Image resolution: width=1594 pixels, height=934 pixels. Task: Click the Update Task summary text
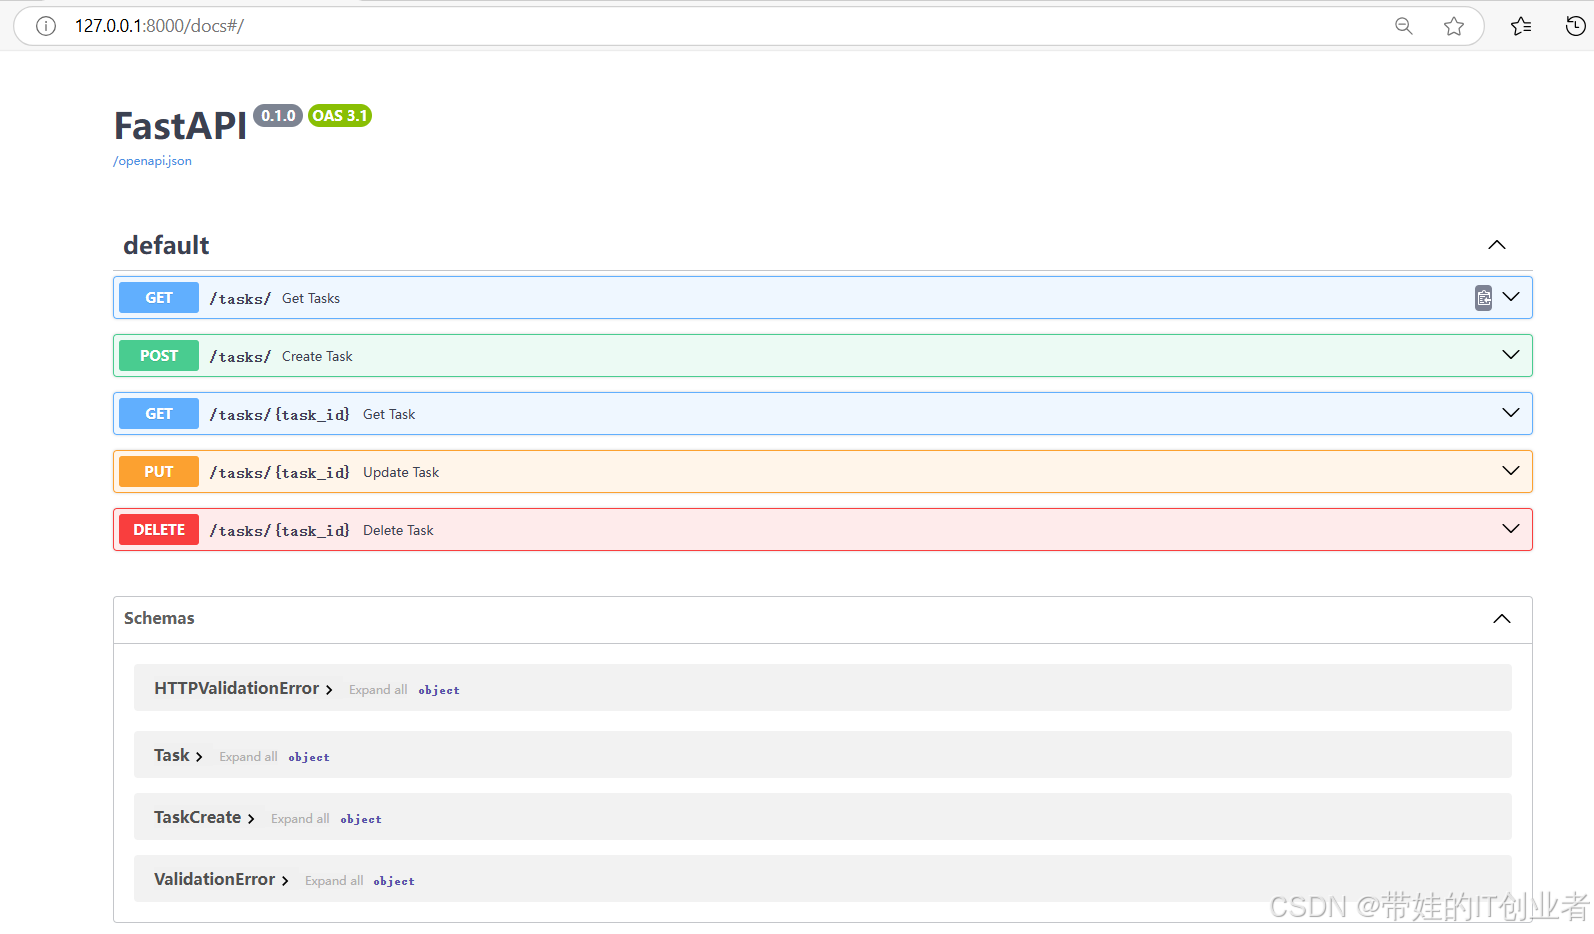pyautogui.click(x=401, y=472)
